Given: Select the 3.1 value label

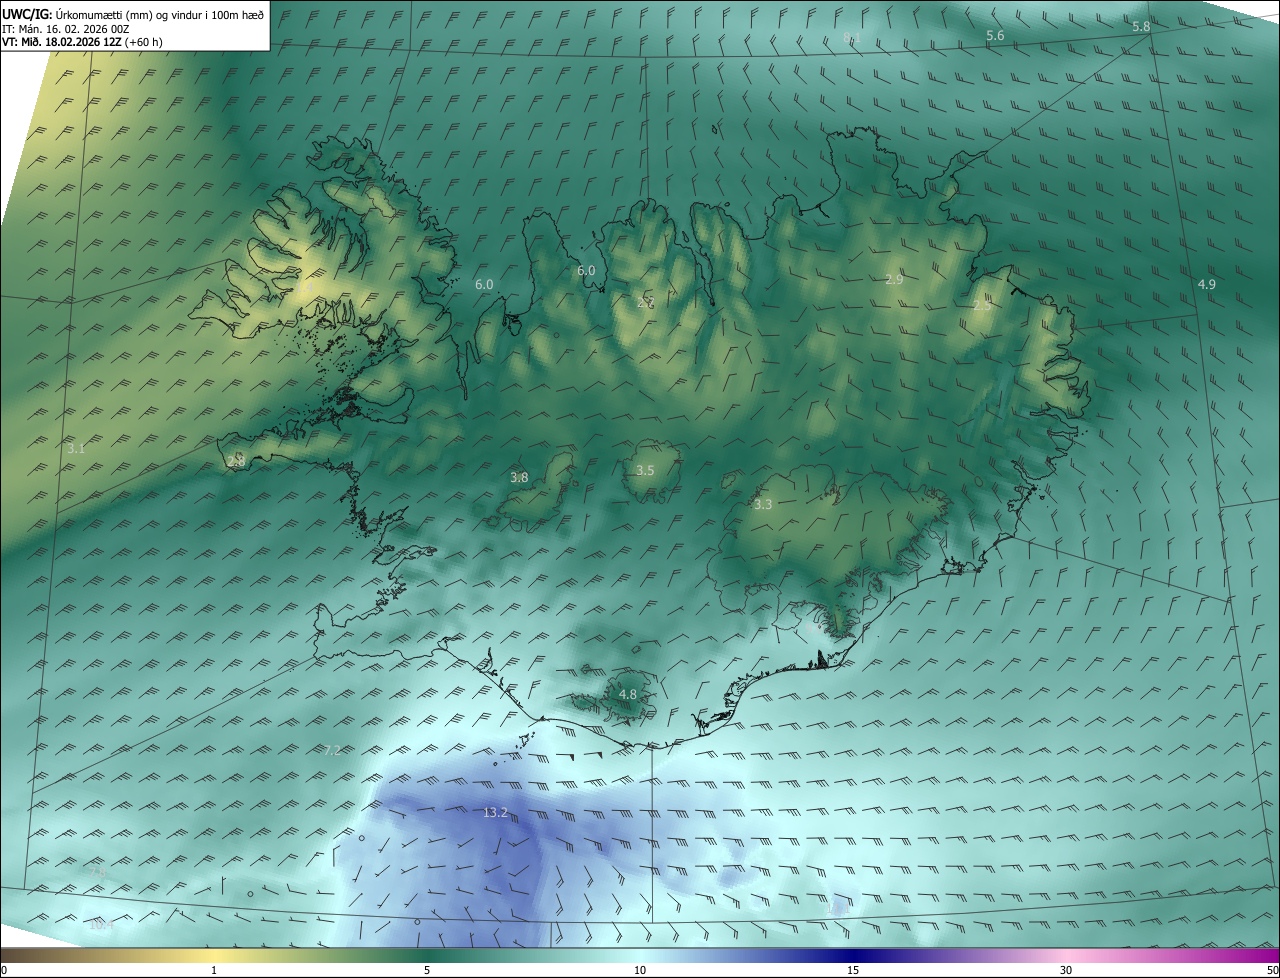Looking at the screenshot, I should click(x=76, y=449).
